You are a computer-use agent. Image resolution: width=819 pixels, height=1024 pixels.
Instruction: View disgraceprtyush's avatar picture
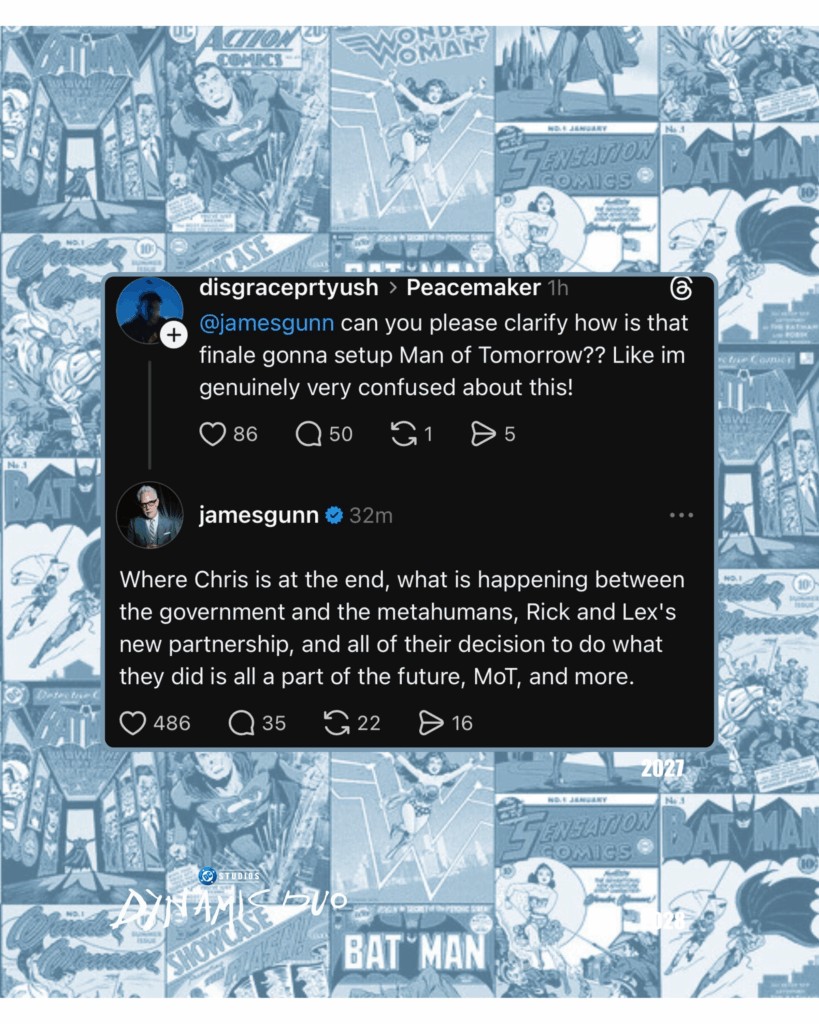point(150,311)
